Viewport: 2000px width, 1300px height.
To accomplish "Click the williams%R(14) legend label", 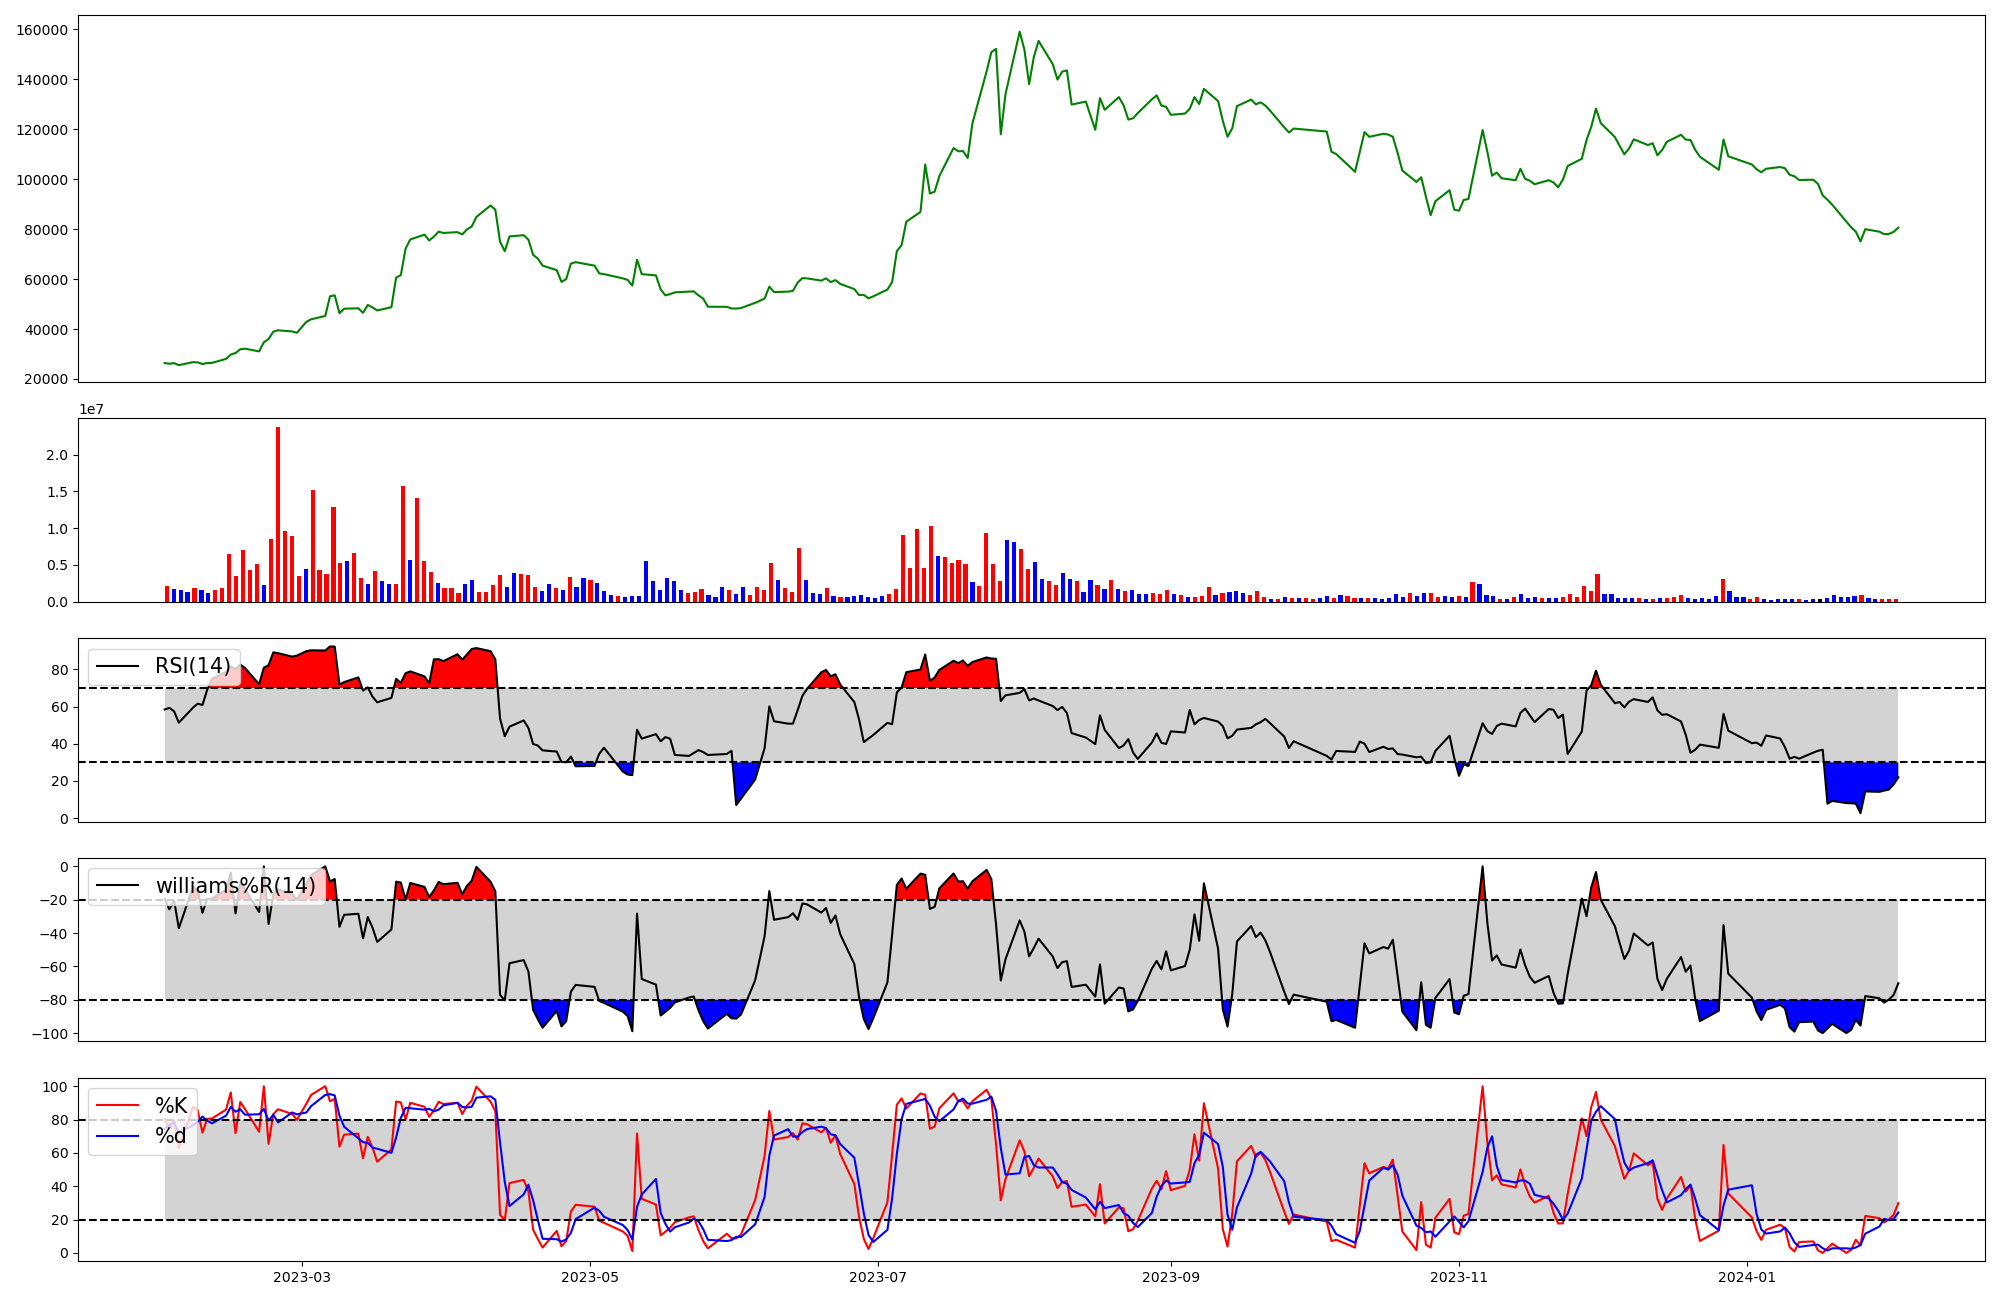I will [x=235, y=886].
